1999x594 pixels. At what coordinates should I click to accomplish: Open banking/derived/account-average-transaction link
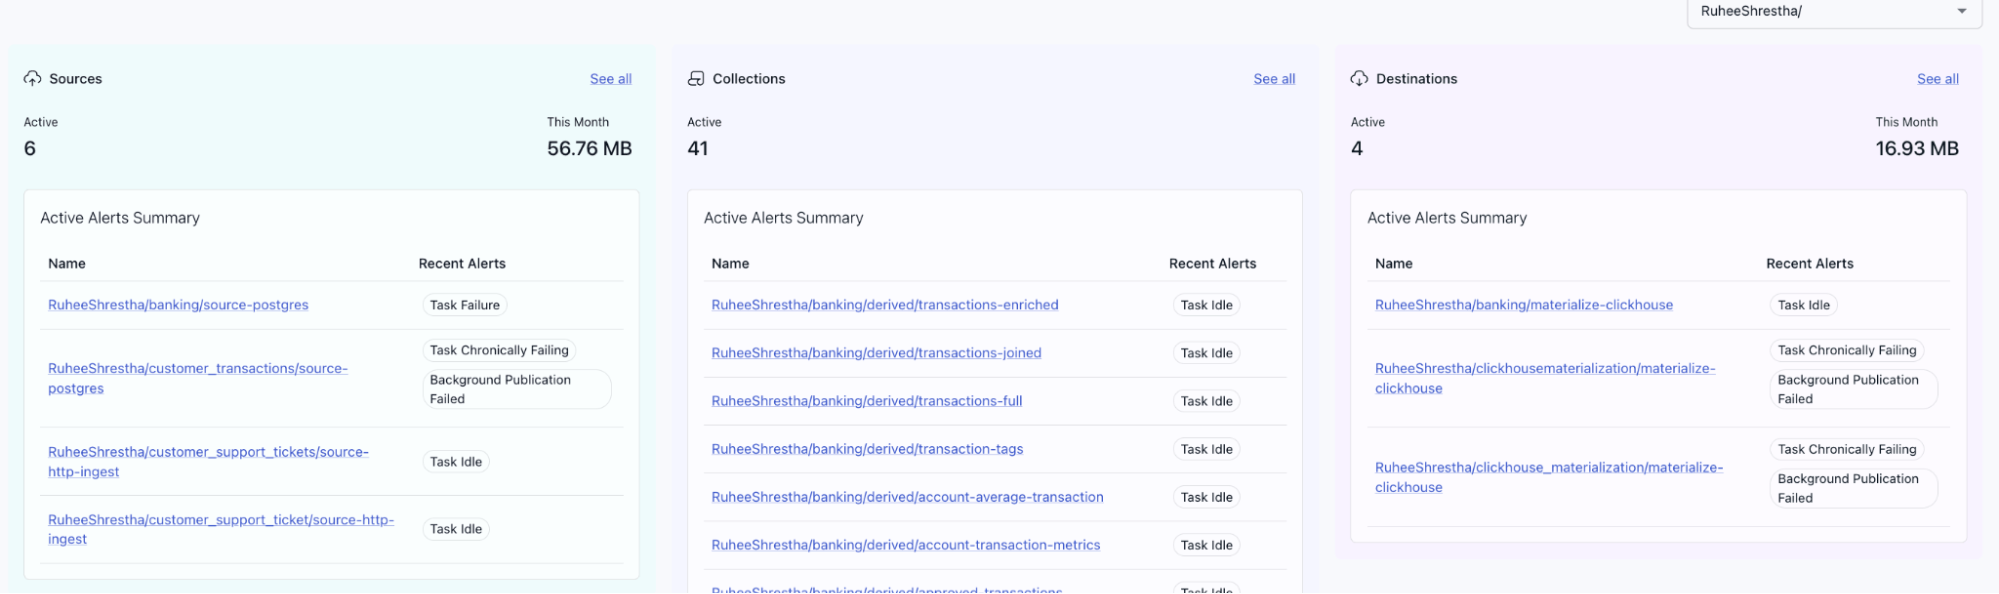907,497
